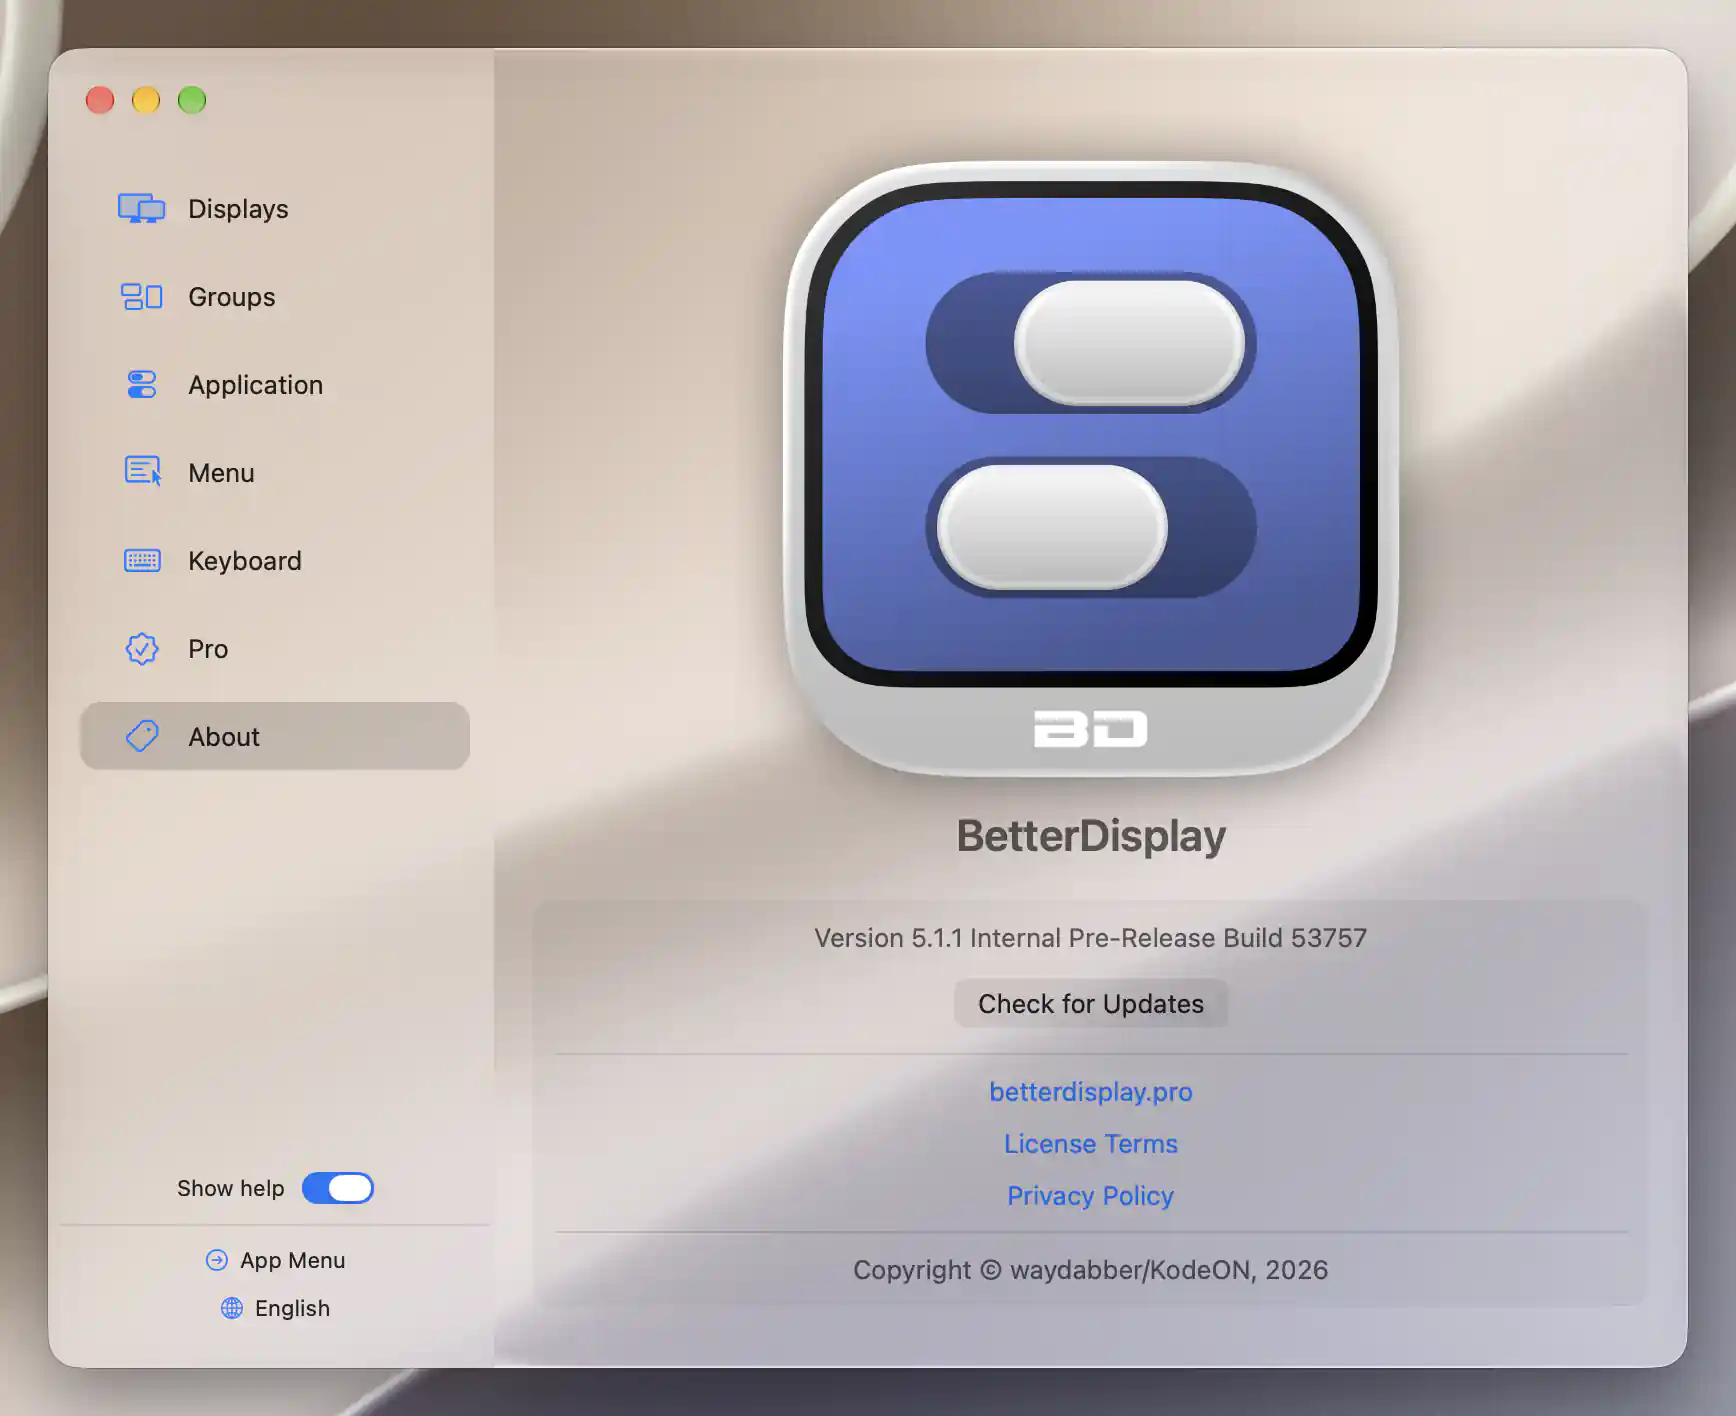Viewport: 1736px width, 1416px height.
Task: Click the large BetterDisplay app logo
Action: [x=1090, y=468]
